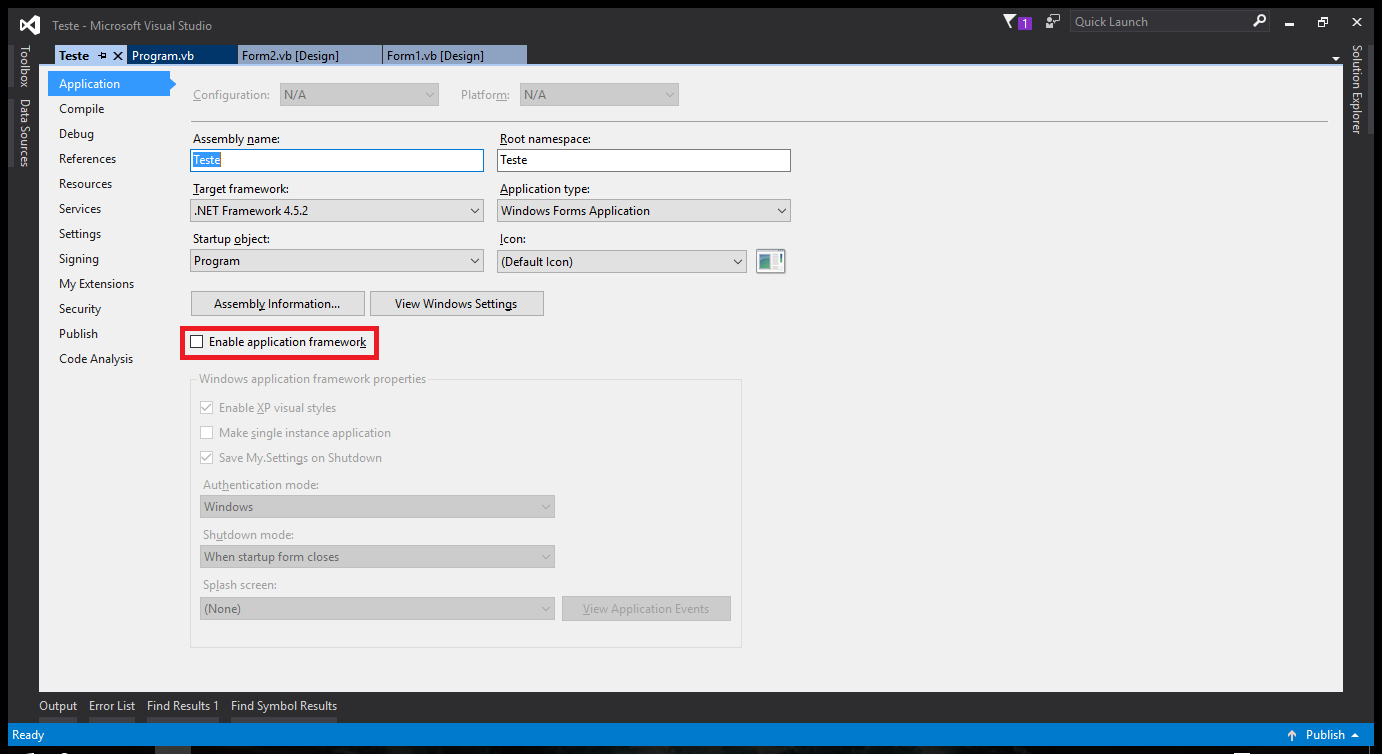Open the Data Sources side panel
This screenshot has height=754, width=1382.
click(25, 132)
